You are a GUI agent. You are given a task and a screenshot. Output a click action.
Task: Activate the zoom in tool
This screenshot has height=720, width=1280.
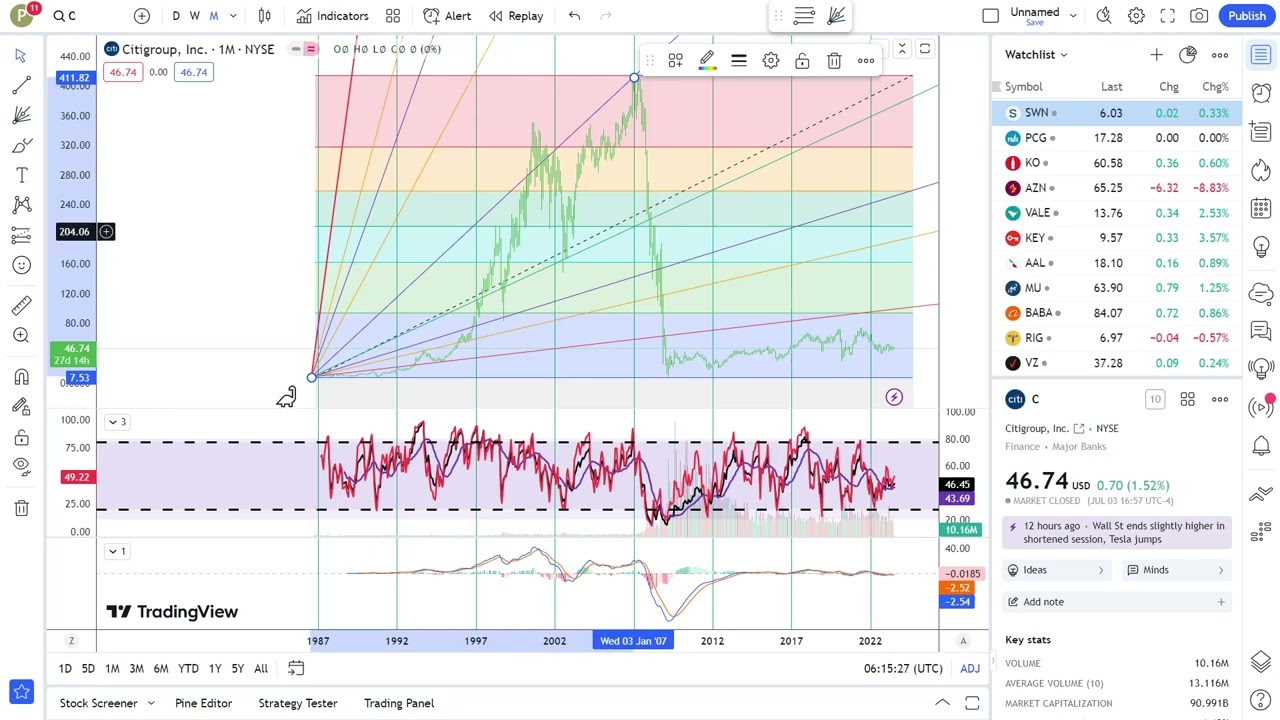coord(21,335)
